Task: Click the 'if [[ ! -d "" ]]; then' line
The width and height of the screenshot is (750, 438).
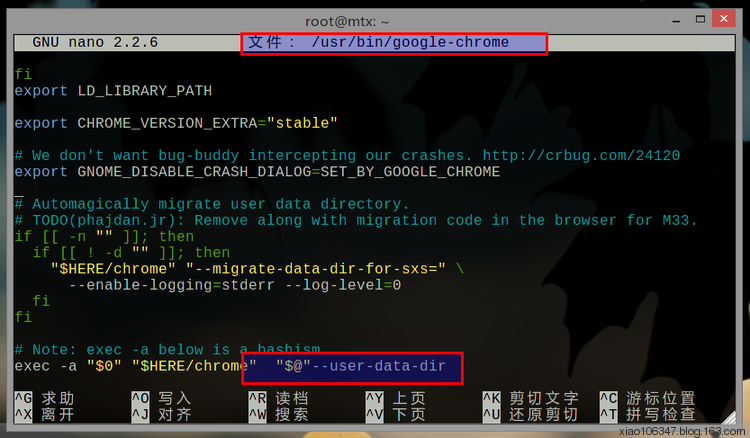Action: coord(131,253)
